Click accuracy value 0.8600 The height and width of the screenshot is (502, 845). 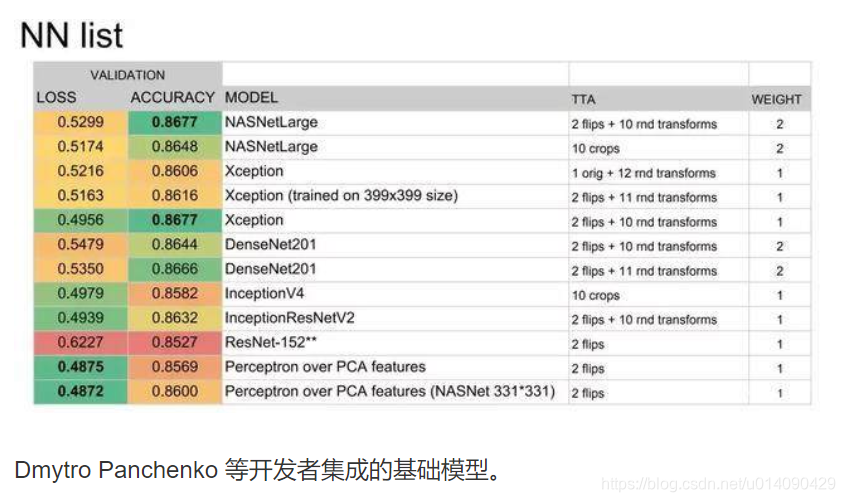coord(175,392)
